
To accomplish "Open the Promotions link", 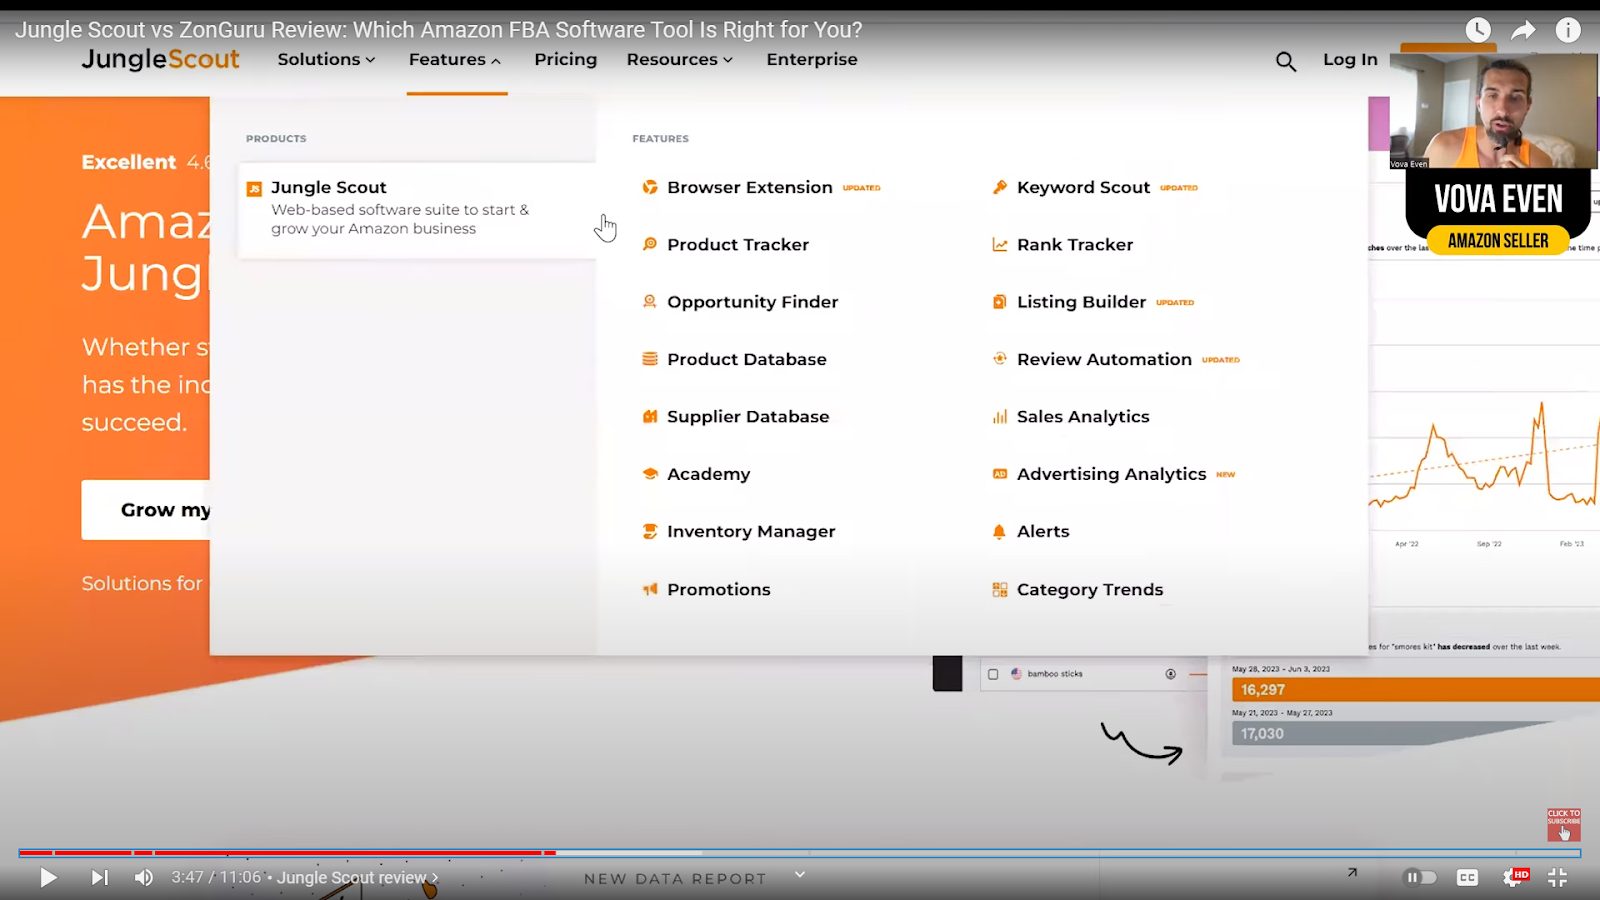I will (x=719, y=589).
